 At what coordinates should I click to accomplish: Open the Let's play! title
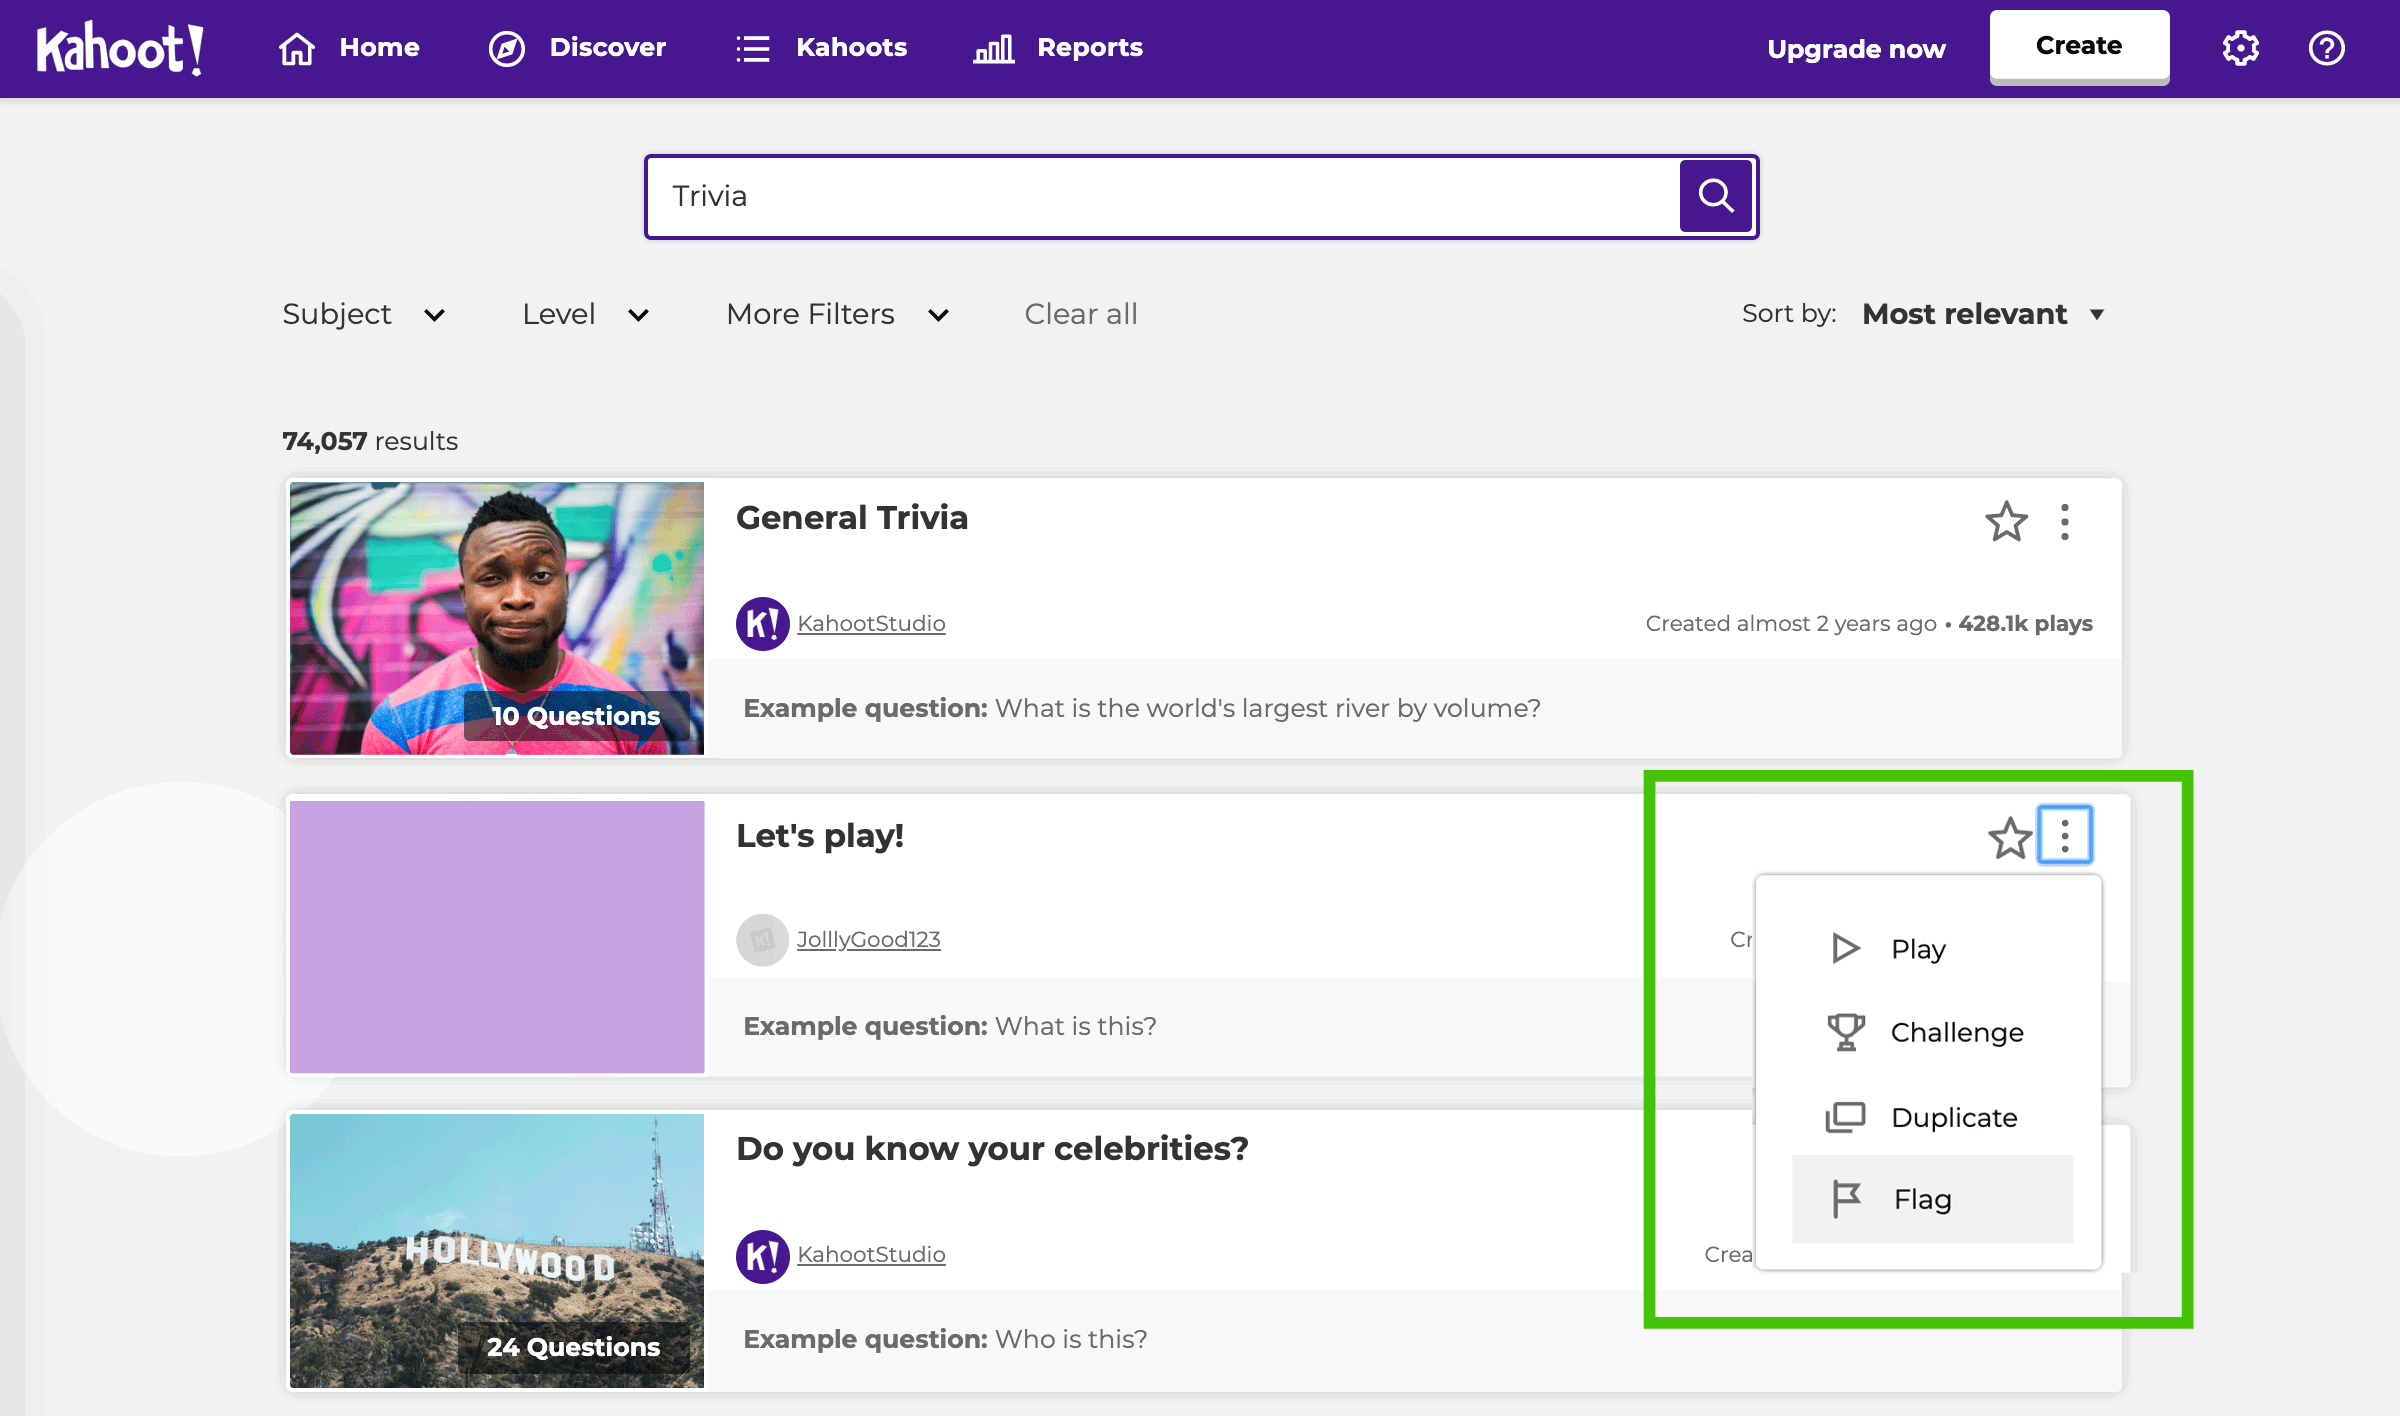(820, 836)
